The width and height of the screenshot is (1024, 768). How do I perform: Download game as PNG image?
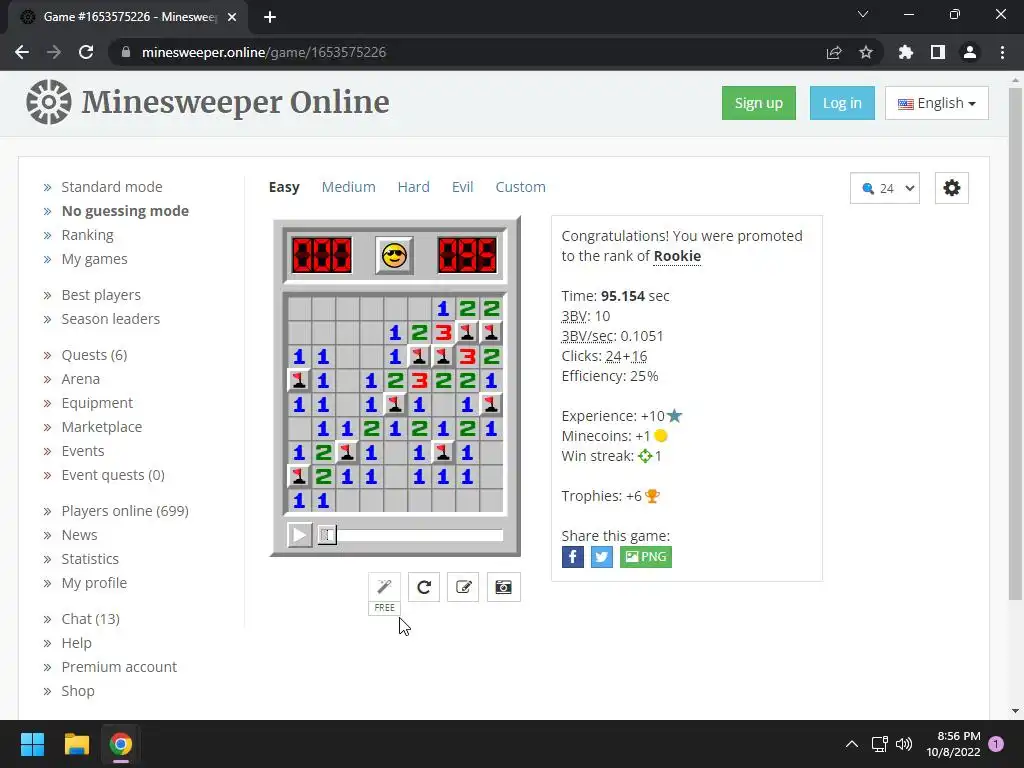646,557
